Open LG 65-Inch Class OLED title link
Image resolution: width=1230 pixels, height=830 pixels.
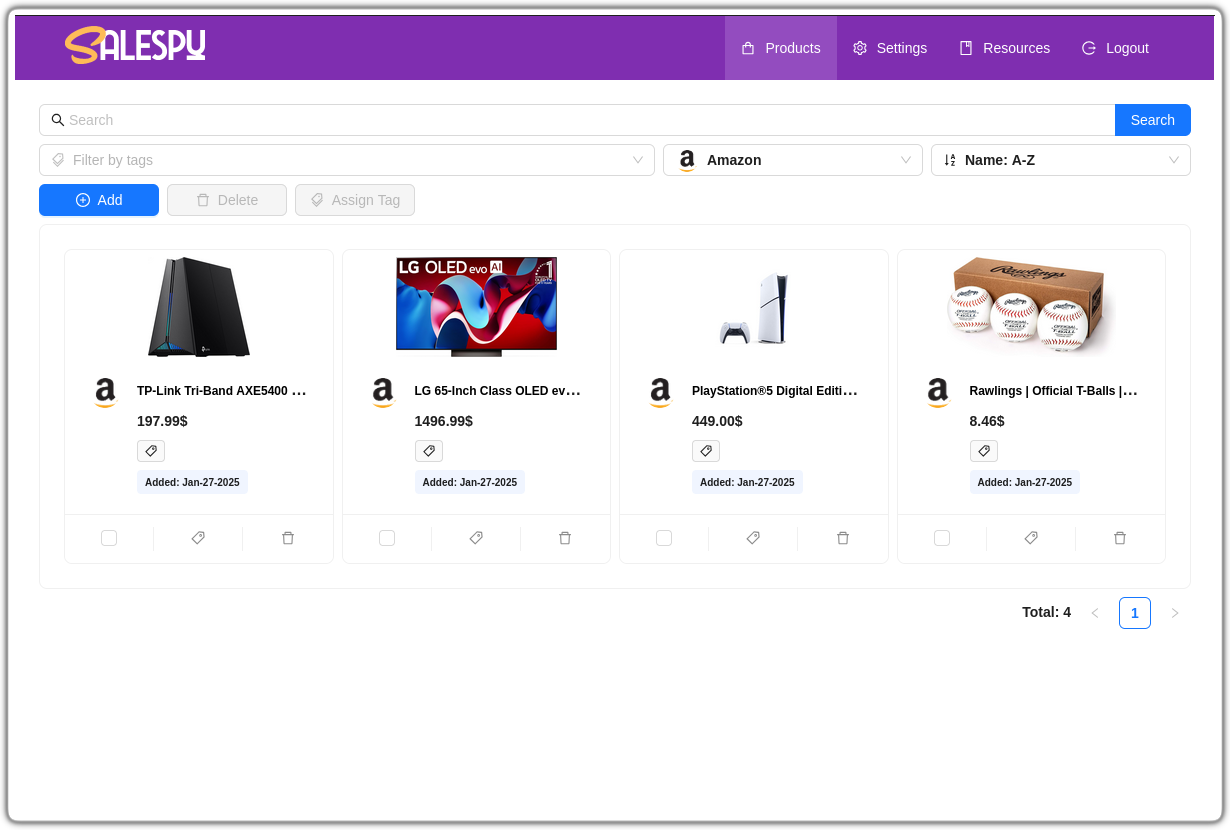pyautogui.click(x=498, y=391)
